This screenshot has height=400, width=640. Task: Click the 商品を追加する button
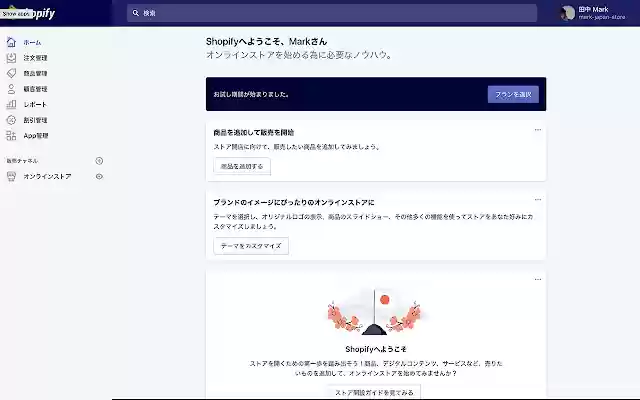tap(242, 166)
